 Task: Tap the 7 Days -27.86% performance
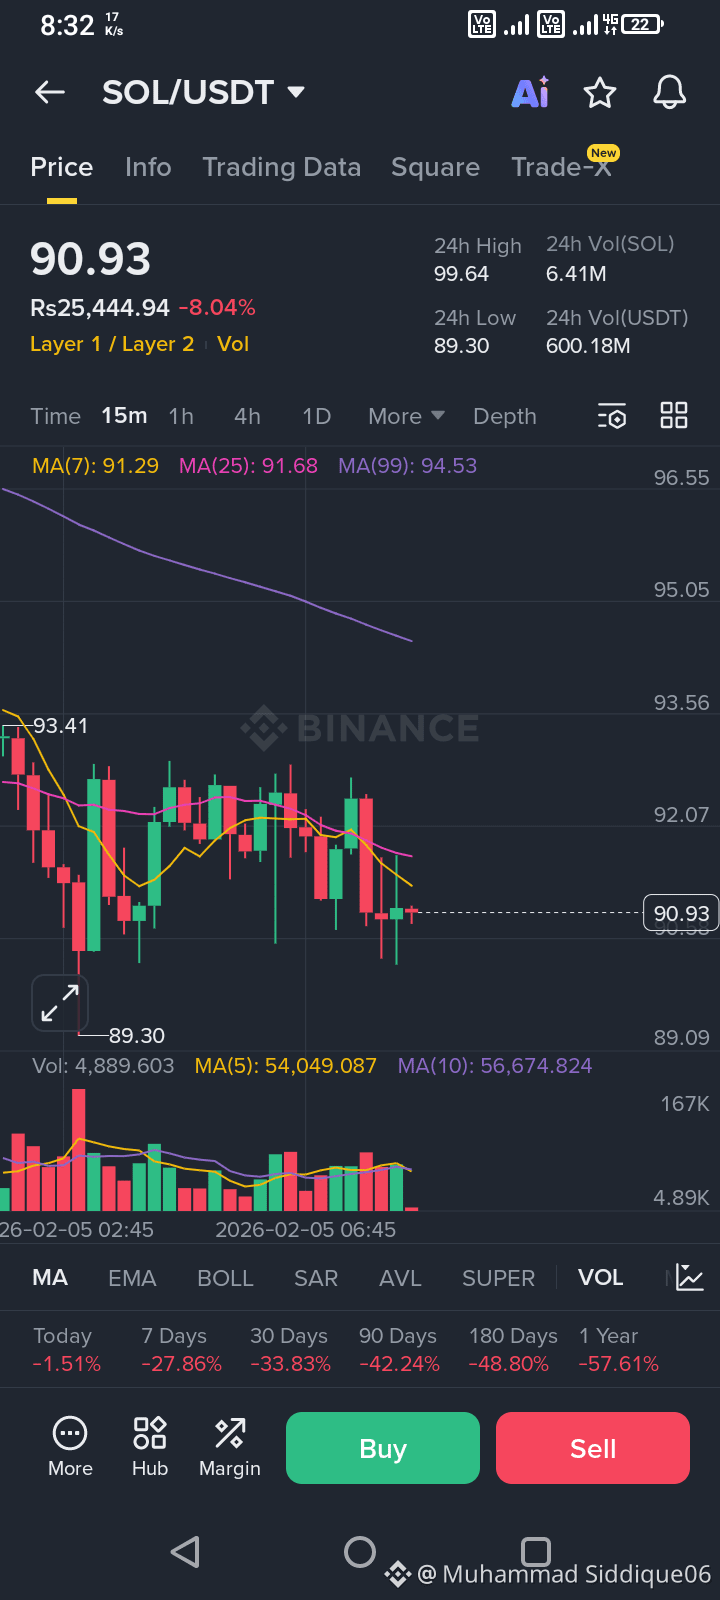coord(181,1350)
